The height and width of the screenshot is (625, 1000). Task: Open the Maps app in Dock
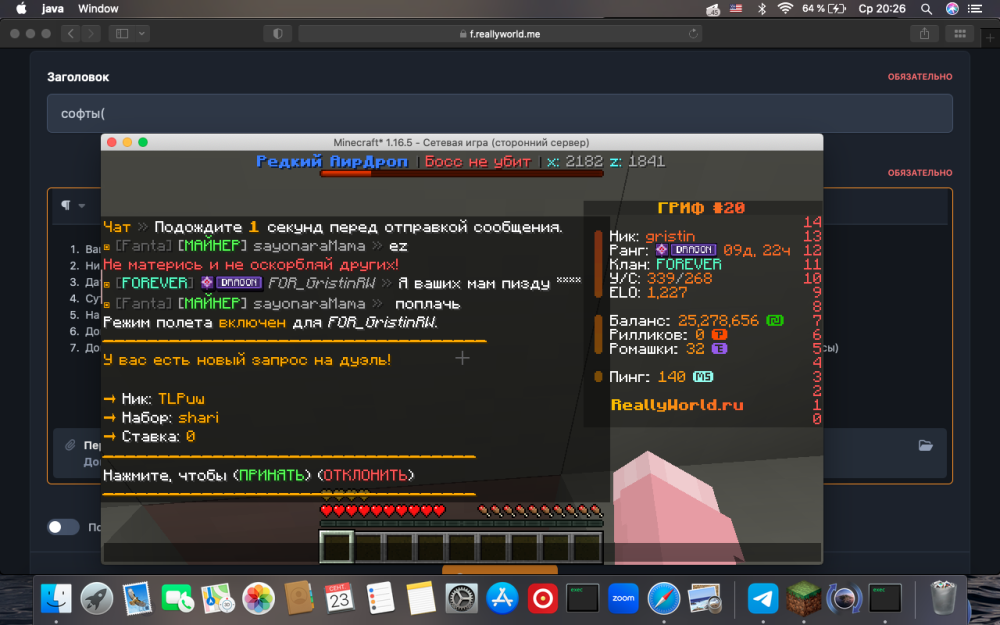click(218, 599)
